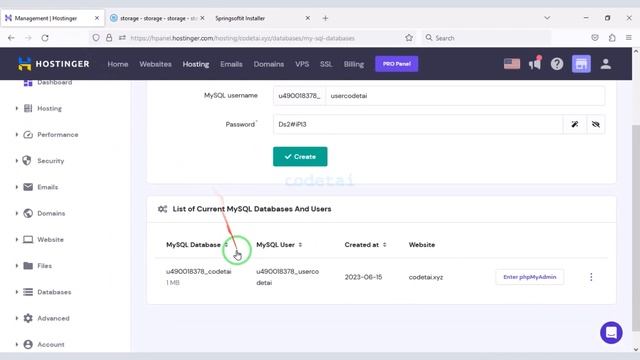Expand the Performance sidebar section
The height and width of the screenshot is (360, 640).
[x=17, y=134]
